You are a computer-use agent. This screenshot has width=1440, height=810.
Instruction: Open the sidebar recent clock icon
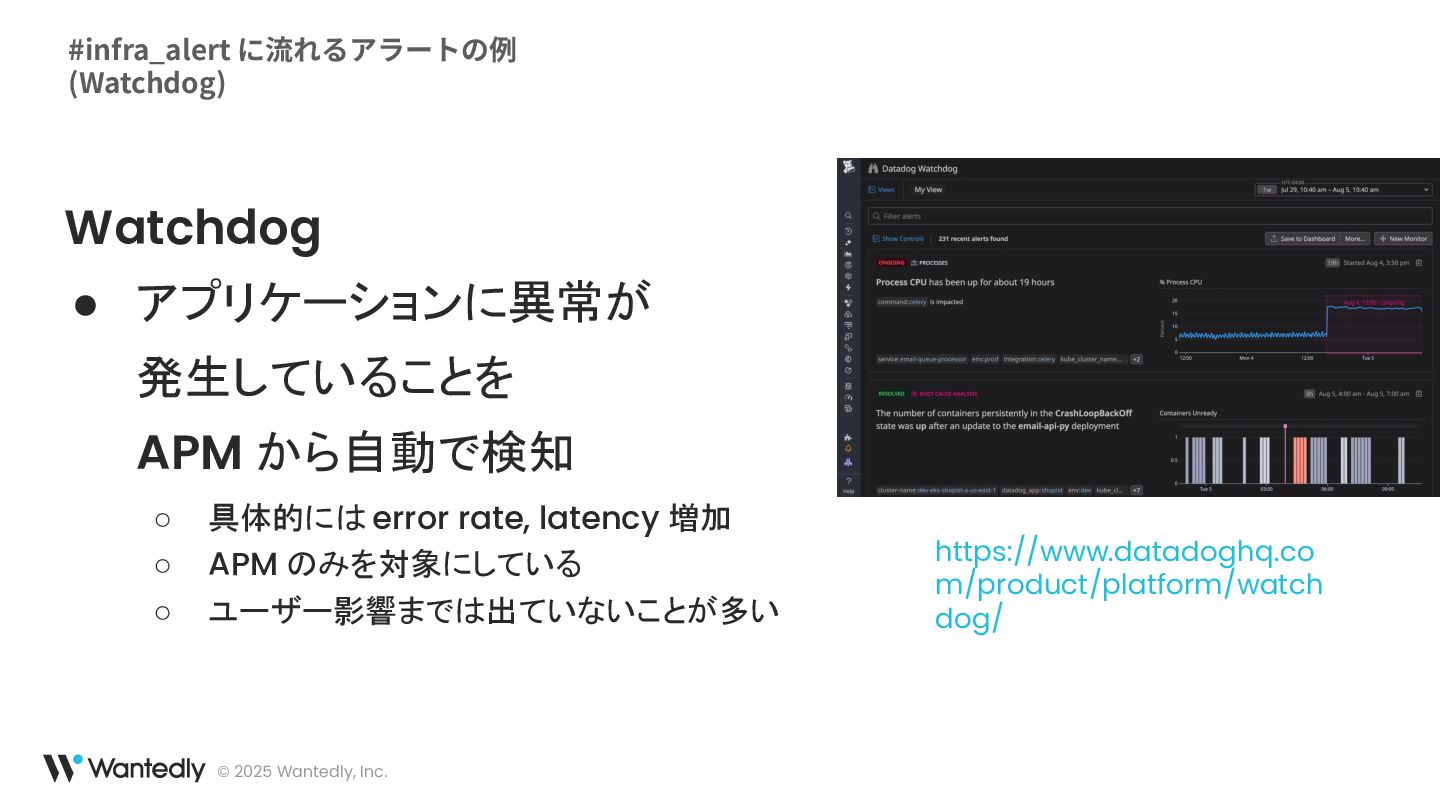click(x=848, y=231)
